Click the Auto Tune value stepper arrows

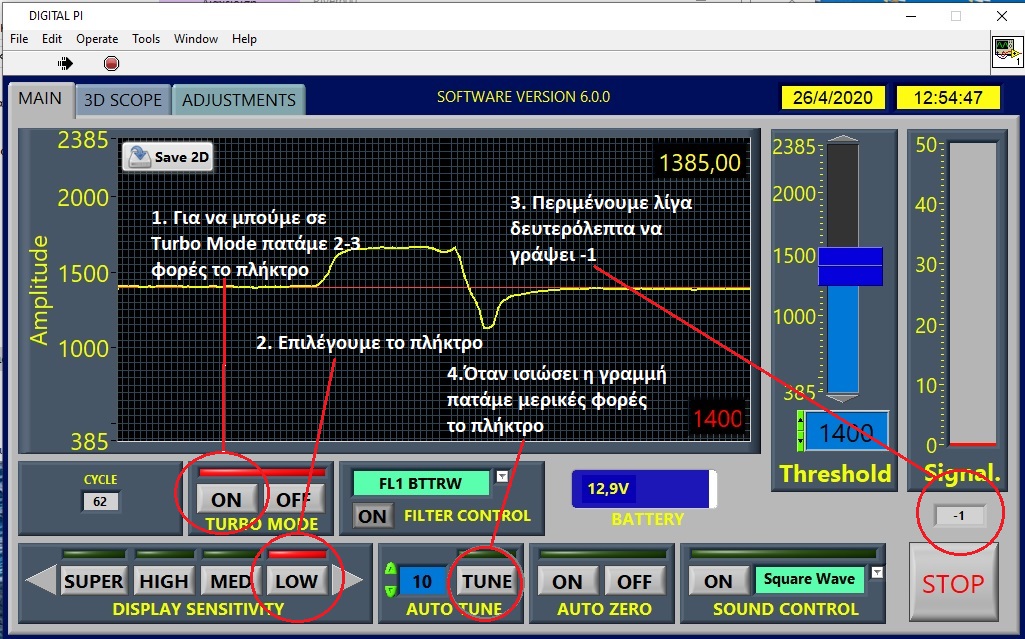coord(390,580)
